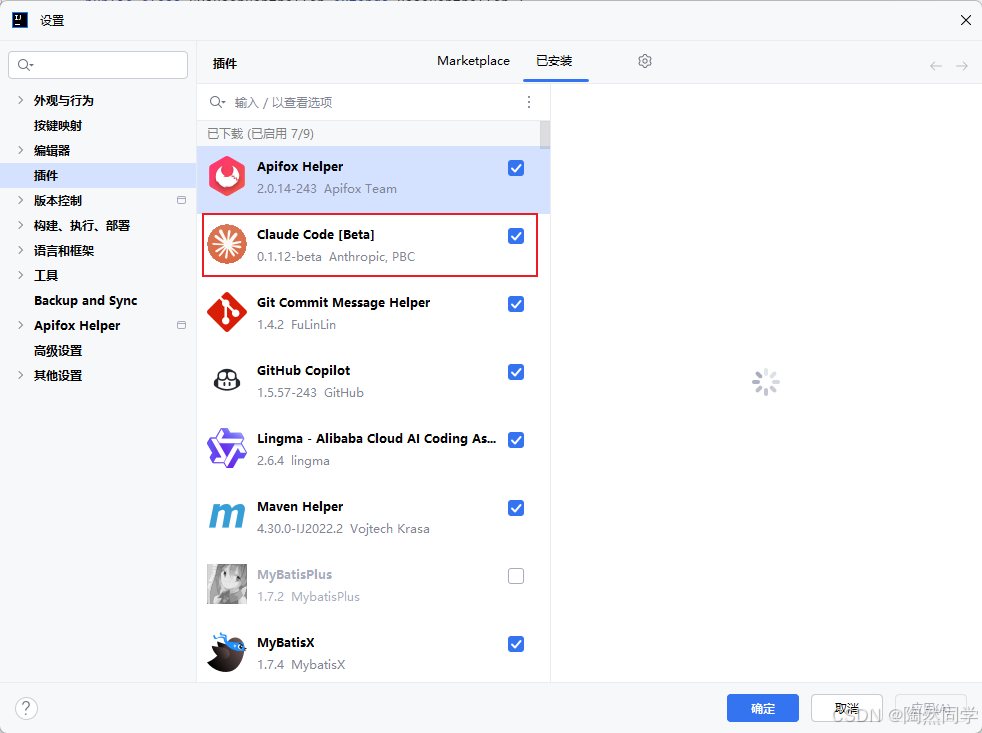Click the 确定 button
This screenshot has height=733, width=982.
[x=763, y=709]
